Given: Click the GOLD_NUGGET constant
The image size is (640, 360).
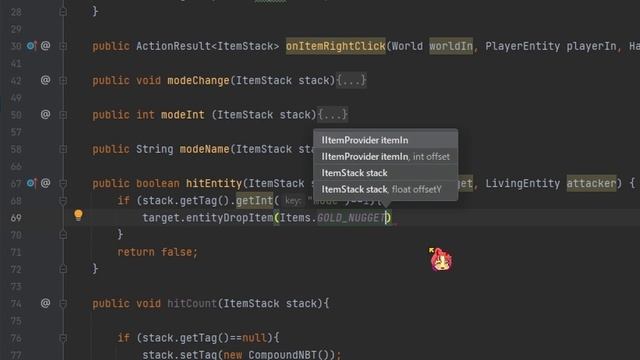Looking at the screenshot, I should (x=351, y=218).
